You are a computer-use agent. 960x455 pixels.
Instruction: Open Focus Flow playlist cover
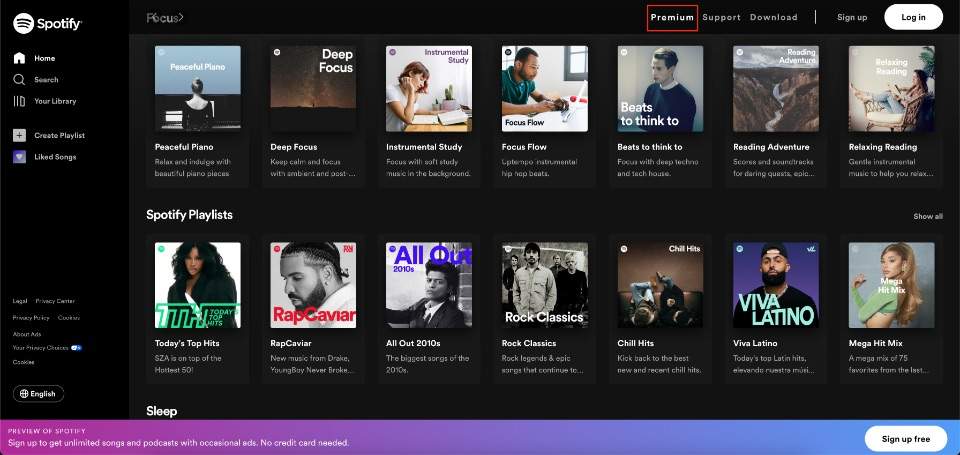coord(545,89)
